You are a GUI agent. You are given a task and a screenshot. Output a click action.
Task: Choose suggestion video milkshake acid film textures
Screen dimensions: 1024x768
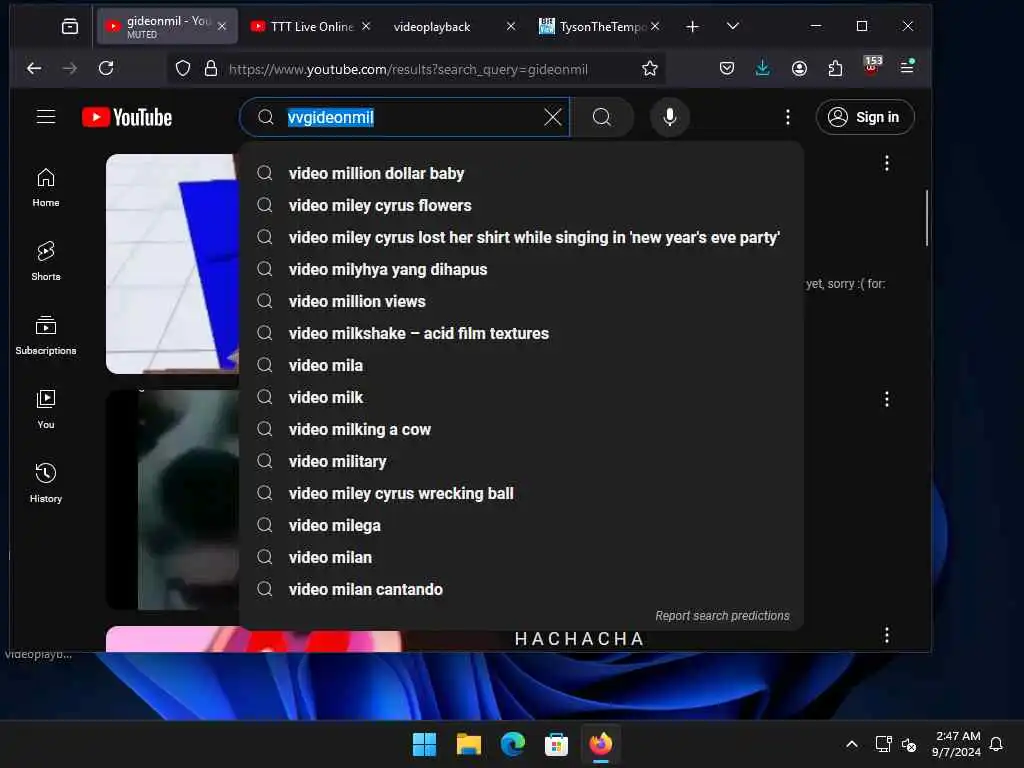pyautogui.click(x=521, y=333)
